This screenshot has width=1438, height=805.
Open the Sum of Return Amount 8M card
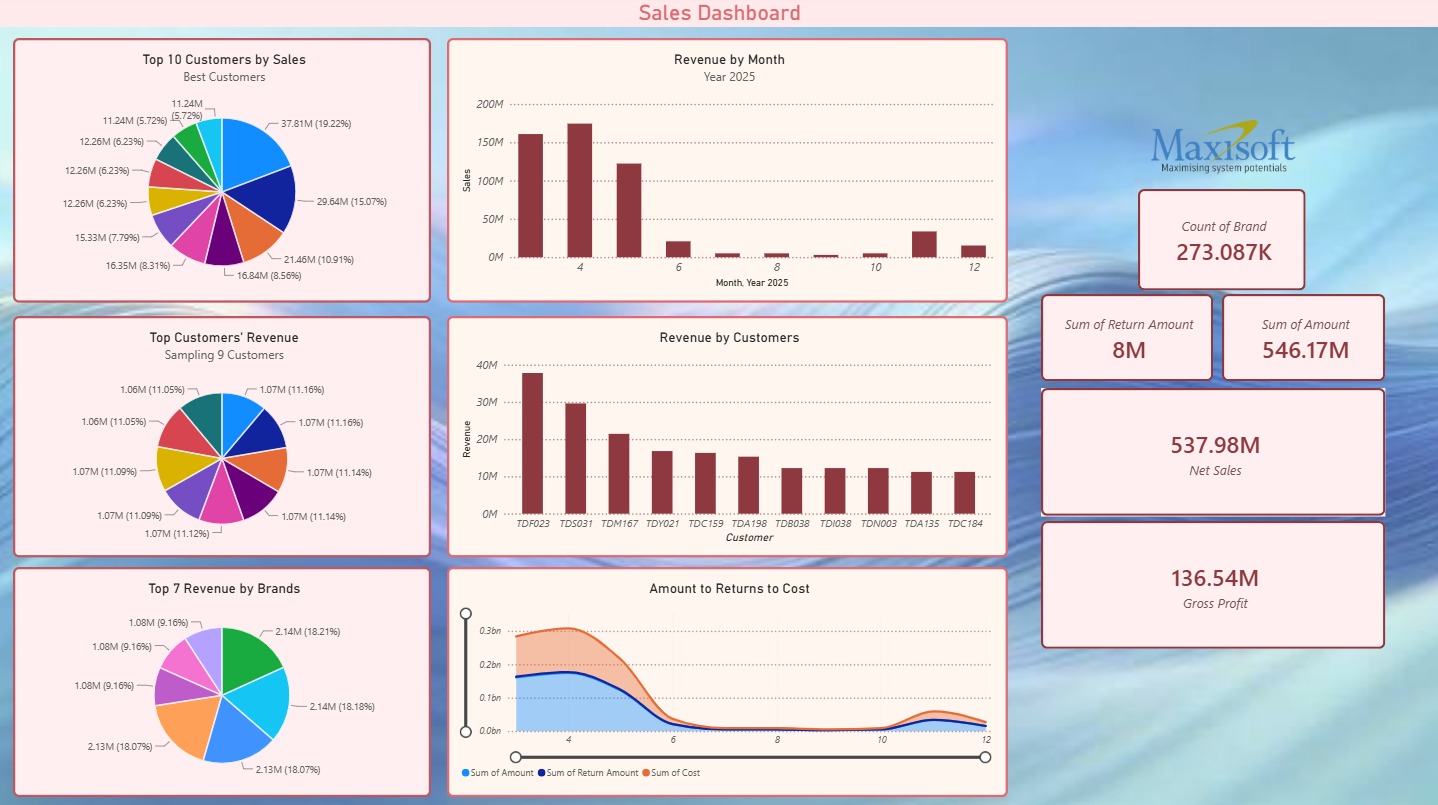(1127, 337)
